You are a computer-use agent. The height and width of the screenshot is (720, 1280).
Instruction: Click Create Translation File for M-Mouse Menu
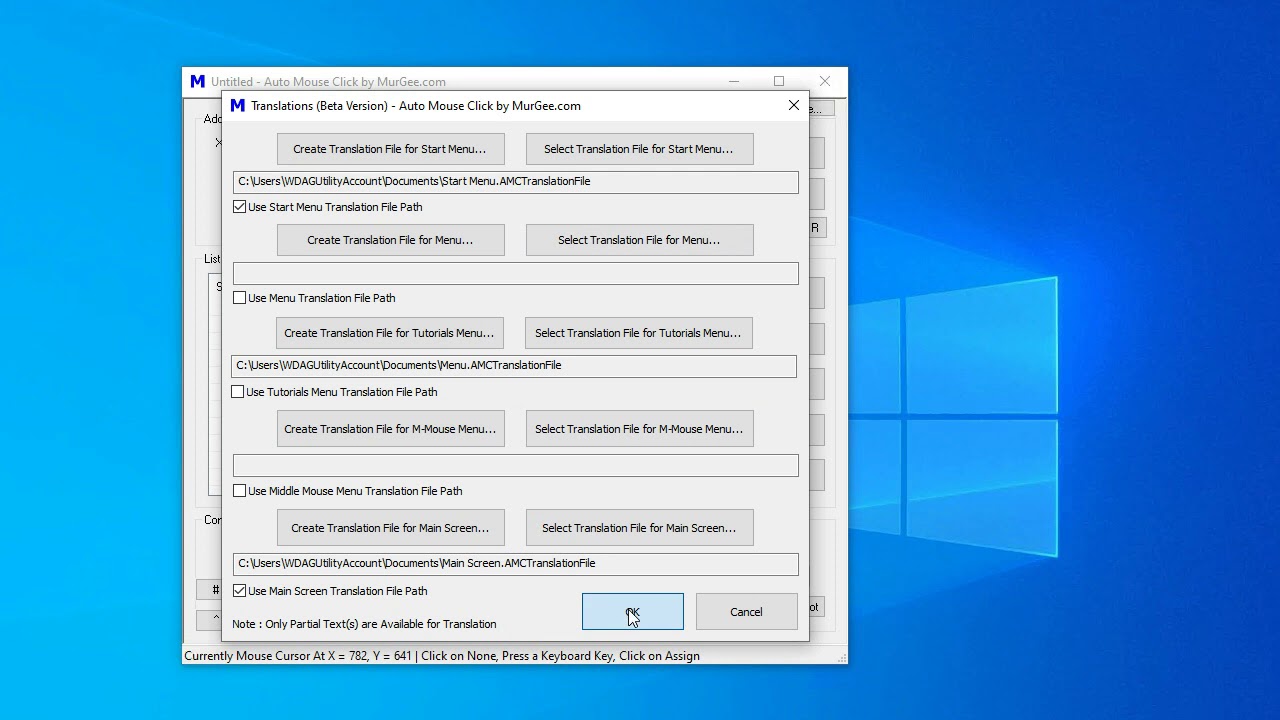(x=390, y=429)
